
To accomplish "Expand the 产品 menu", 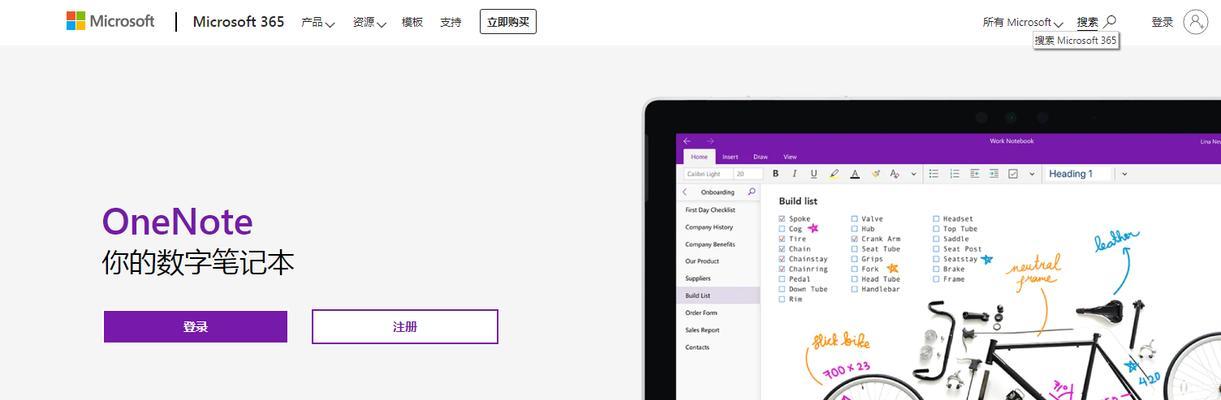I will pyautogui.click(x=318, y=22).
